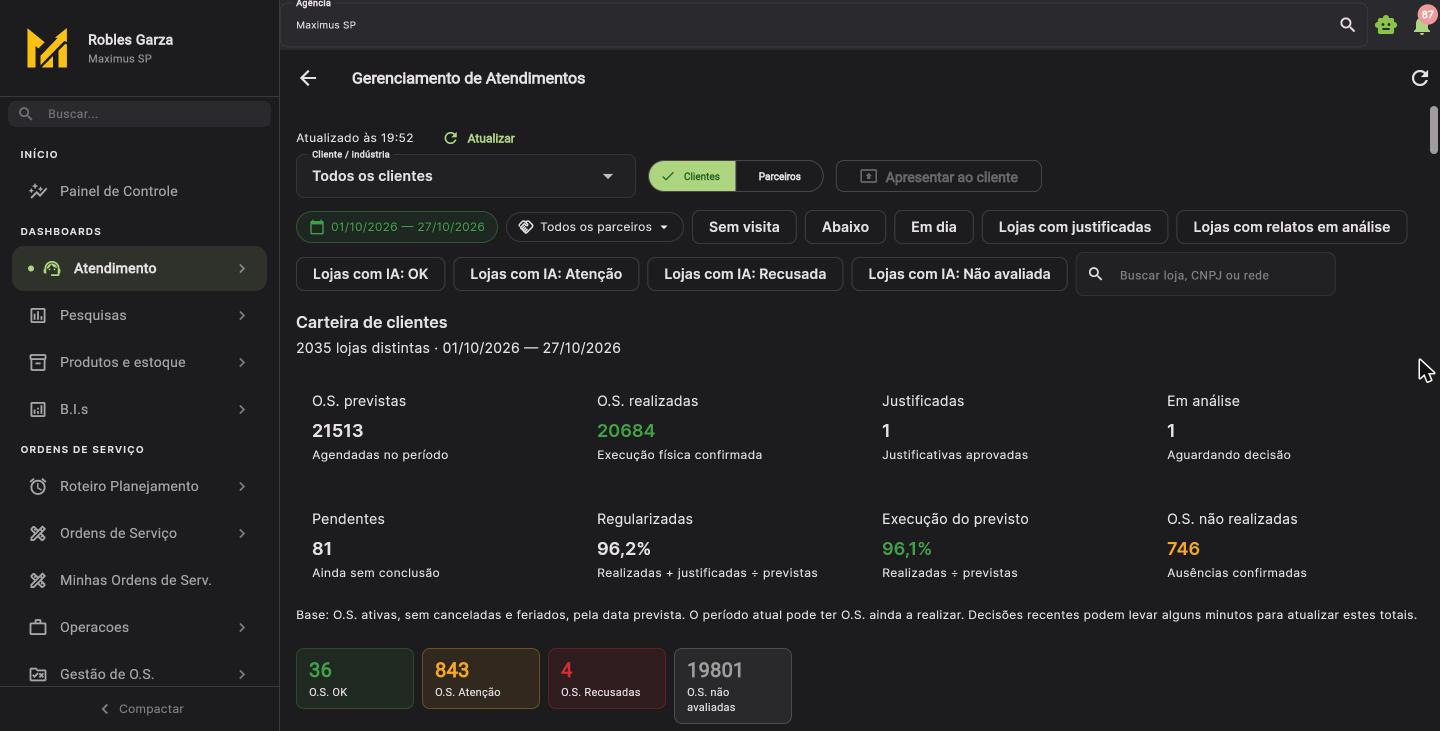Expand the Operacoes submenu chevron
Screen dimensions: 1440x731
point(242,627)
